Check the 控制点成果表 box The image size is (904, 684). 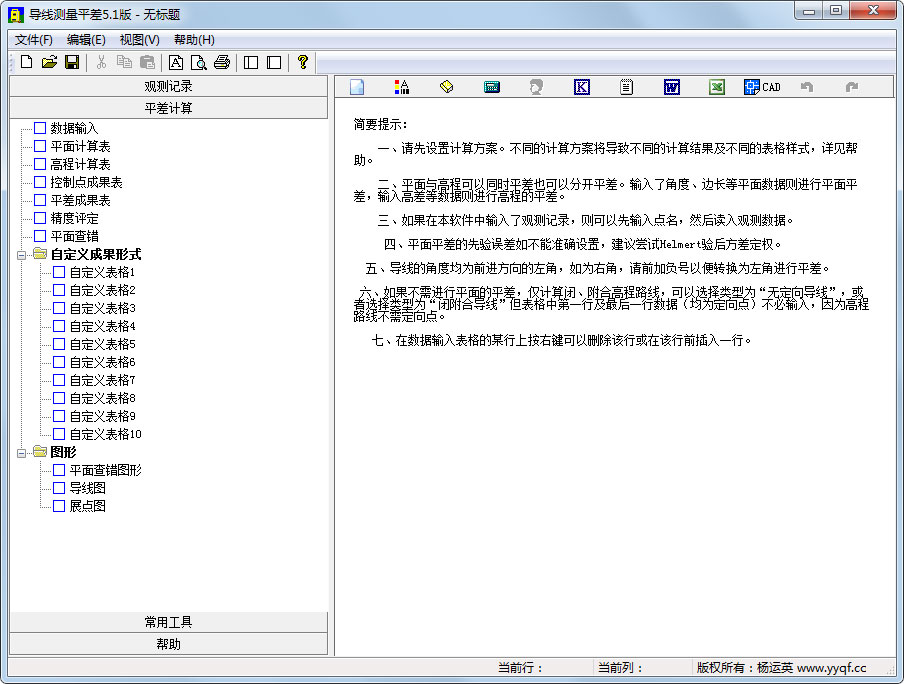pyautogui.click(x=40, y=182)
